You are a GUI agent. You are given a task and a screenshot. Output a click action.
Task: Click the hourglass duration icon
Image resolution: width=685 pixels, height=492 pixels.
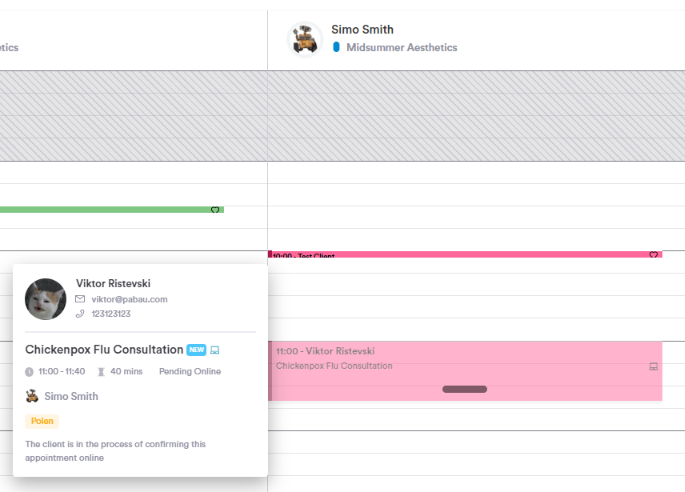click(x=101, y=372)
